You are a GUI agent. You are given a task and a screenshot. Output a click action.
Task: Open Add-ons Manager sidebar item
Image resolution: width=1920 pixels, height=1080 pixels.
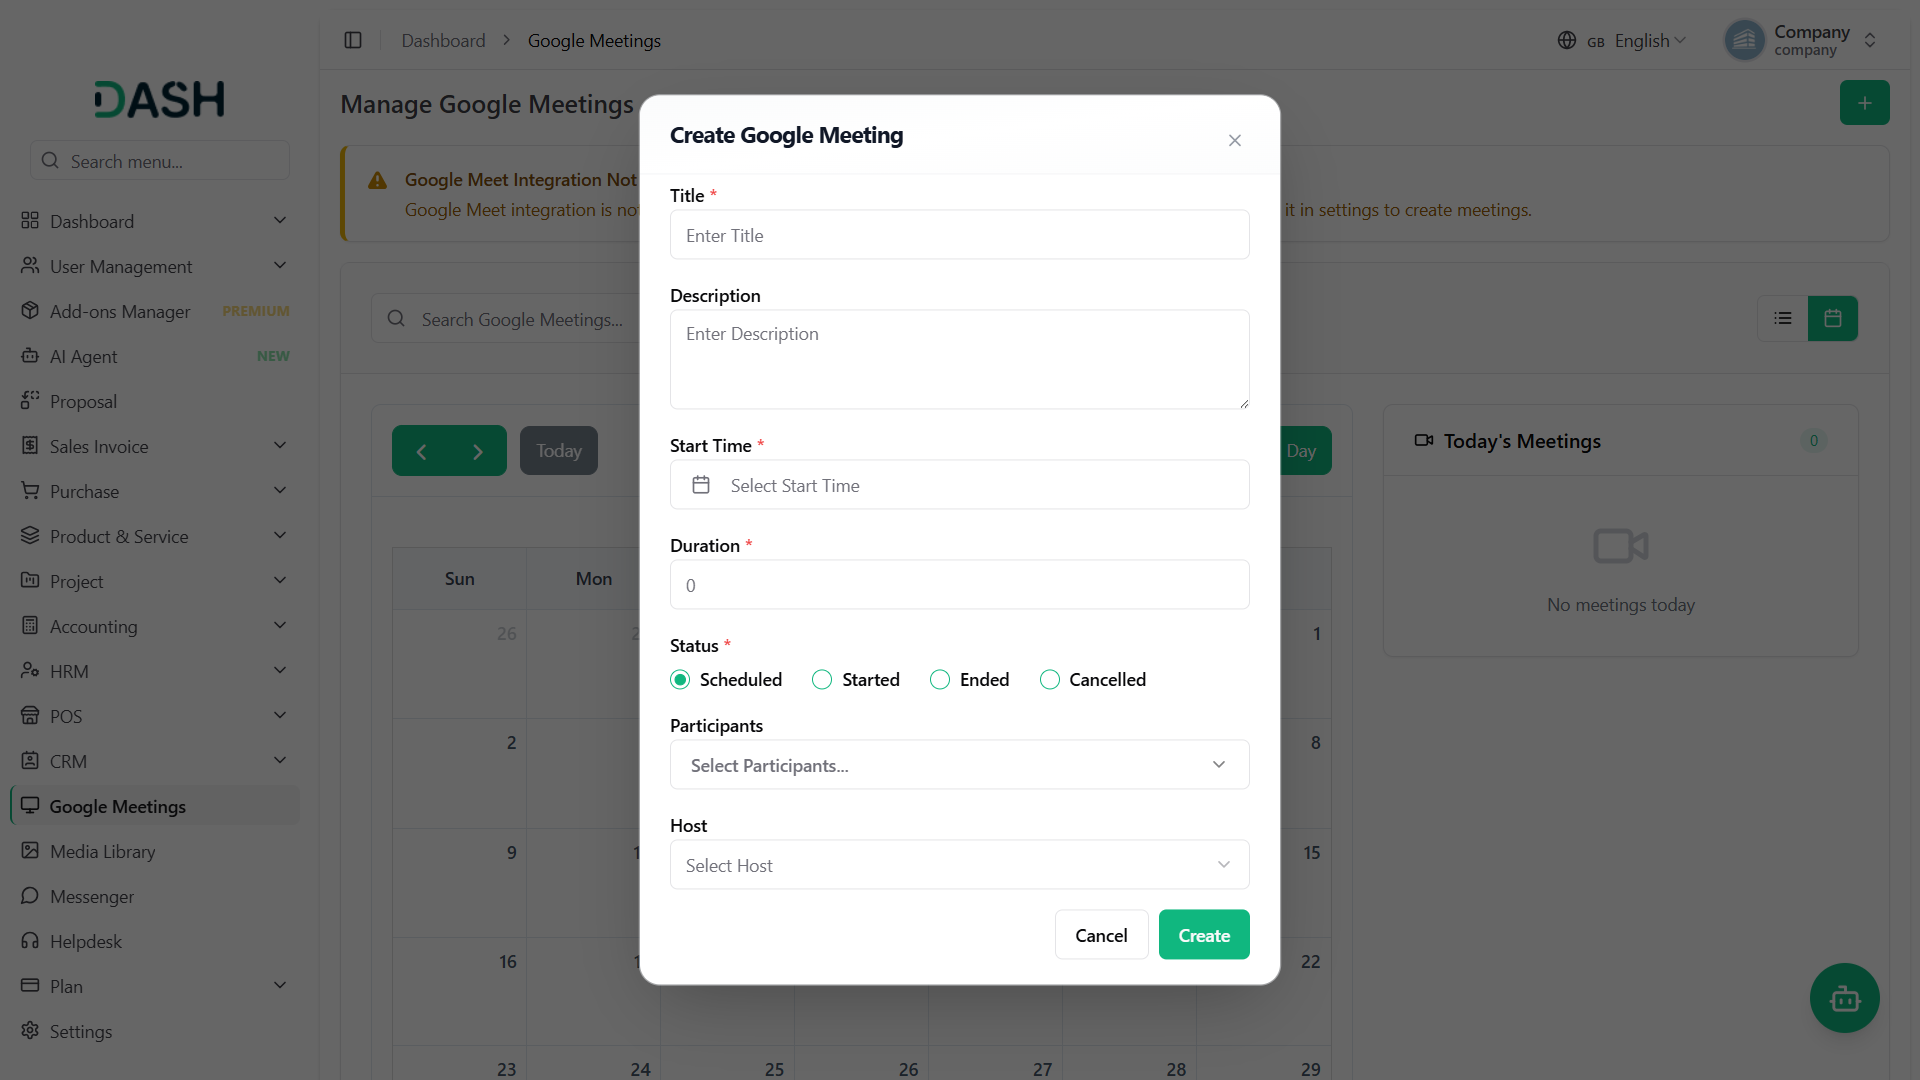[155, 311]
